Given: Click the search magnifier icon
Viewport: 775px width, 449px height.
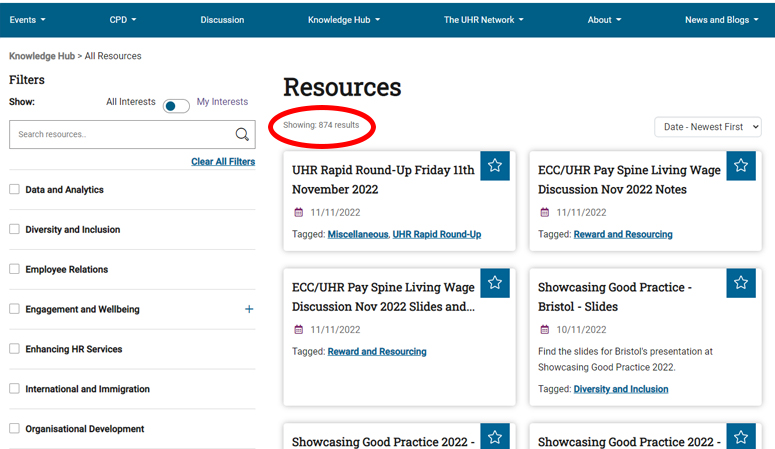Looking at the screenshot, I should [242, 134].
